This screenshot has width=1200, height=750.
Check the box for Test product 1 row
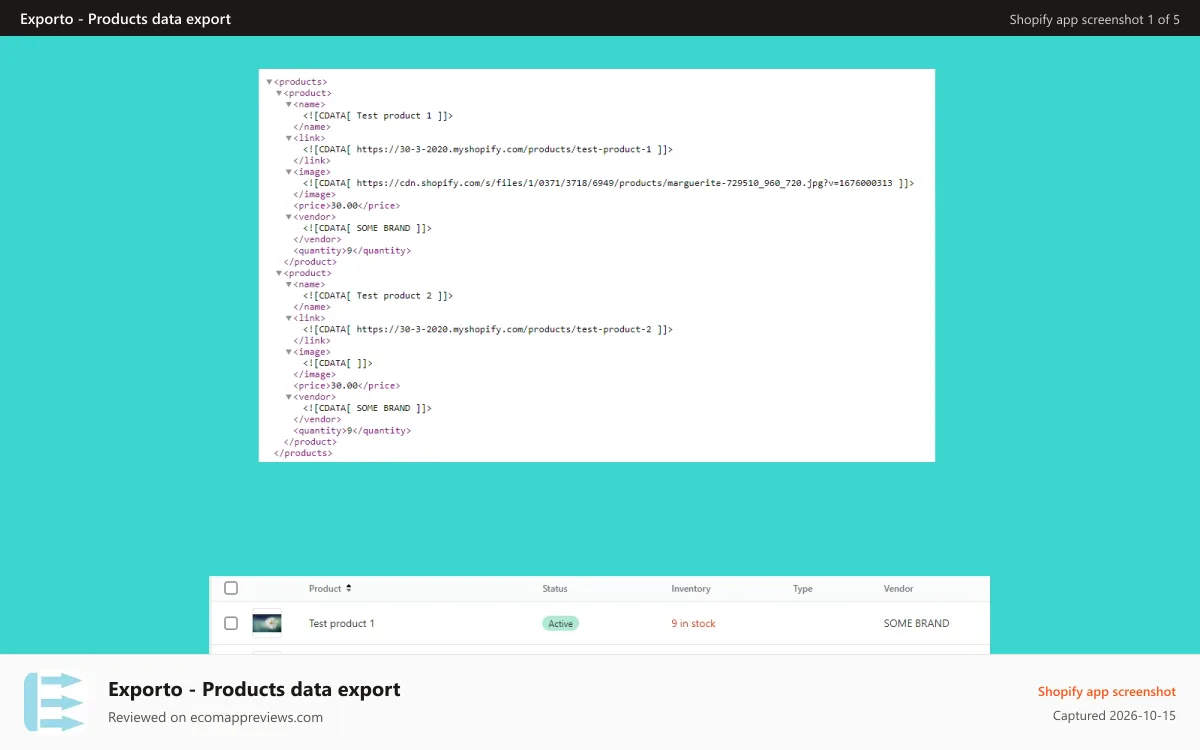click(231, 623)
